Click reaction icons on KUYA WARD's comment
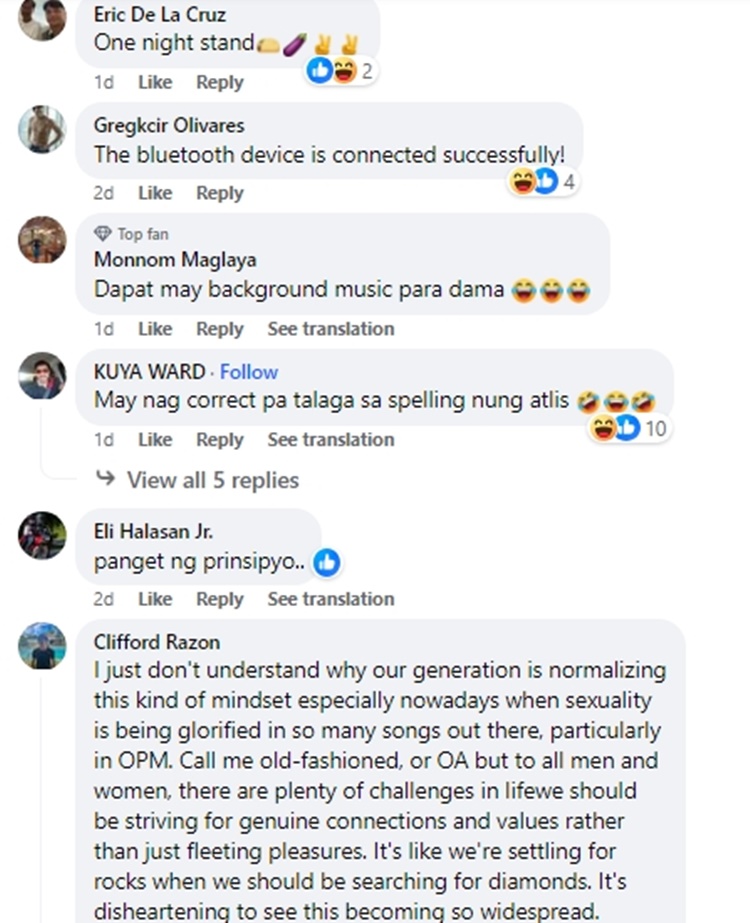Viewport: 750px width, 923px height. 615,427
